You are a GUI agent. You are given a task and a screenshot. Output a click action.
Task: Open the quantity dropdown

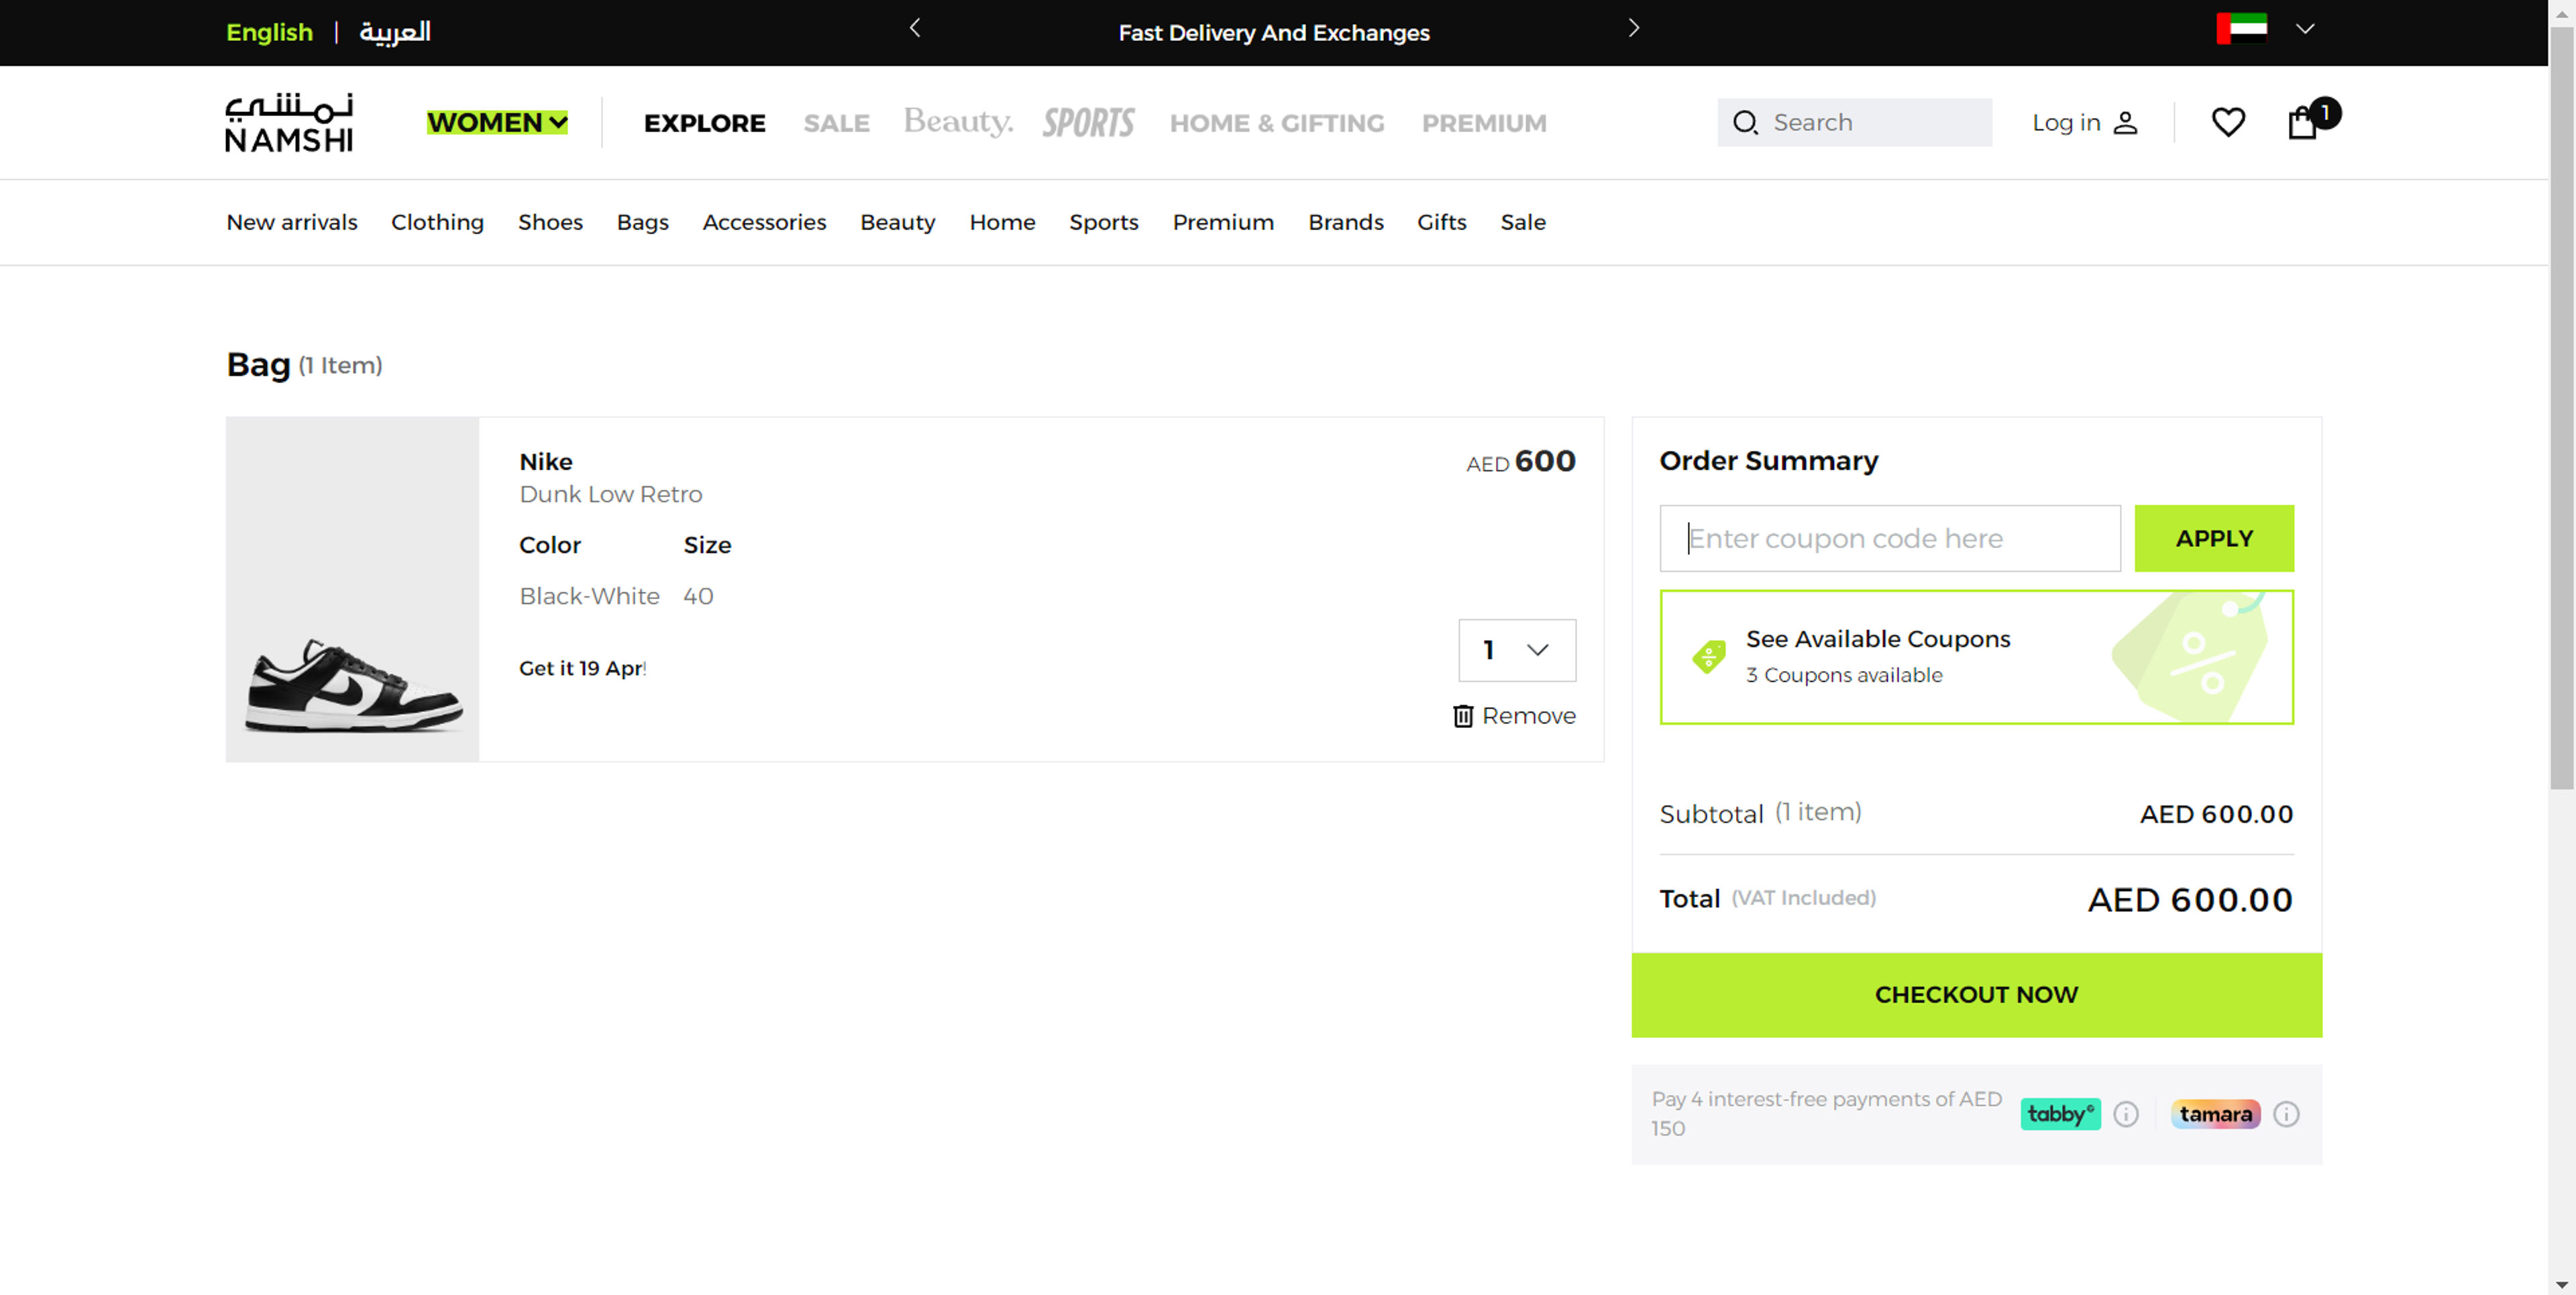[1516, 650]
